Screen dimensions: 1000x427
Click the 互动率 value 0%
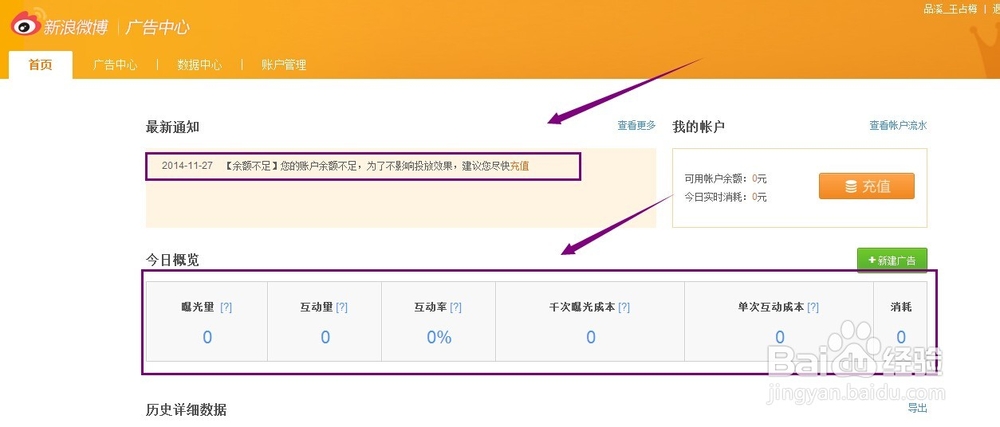[x=439, y=337]
